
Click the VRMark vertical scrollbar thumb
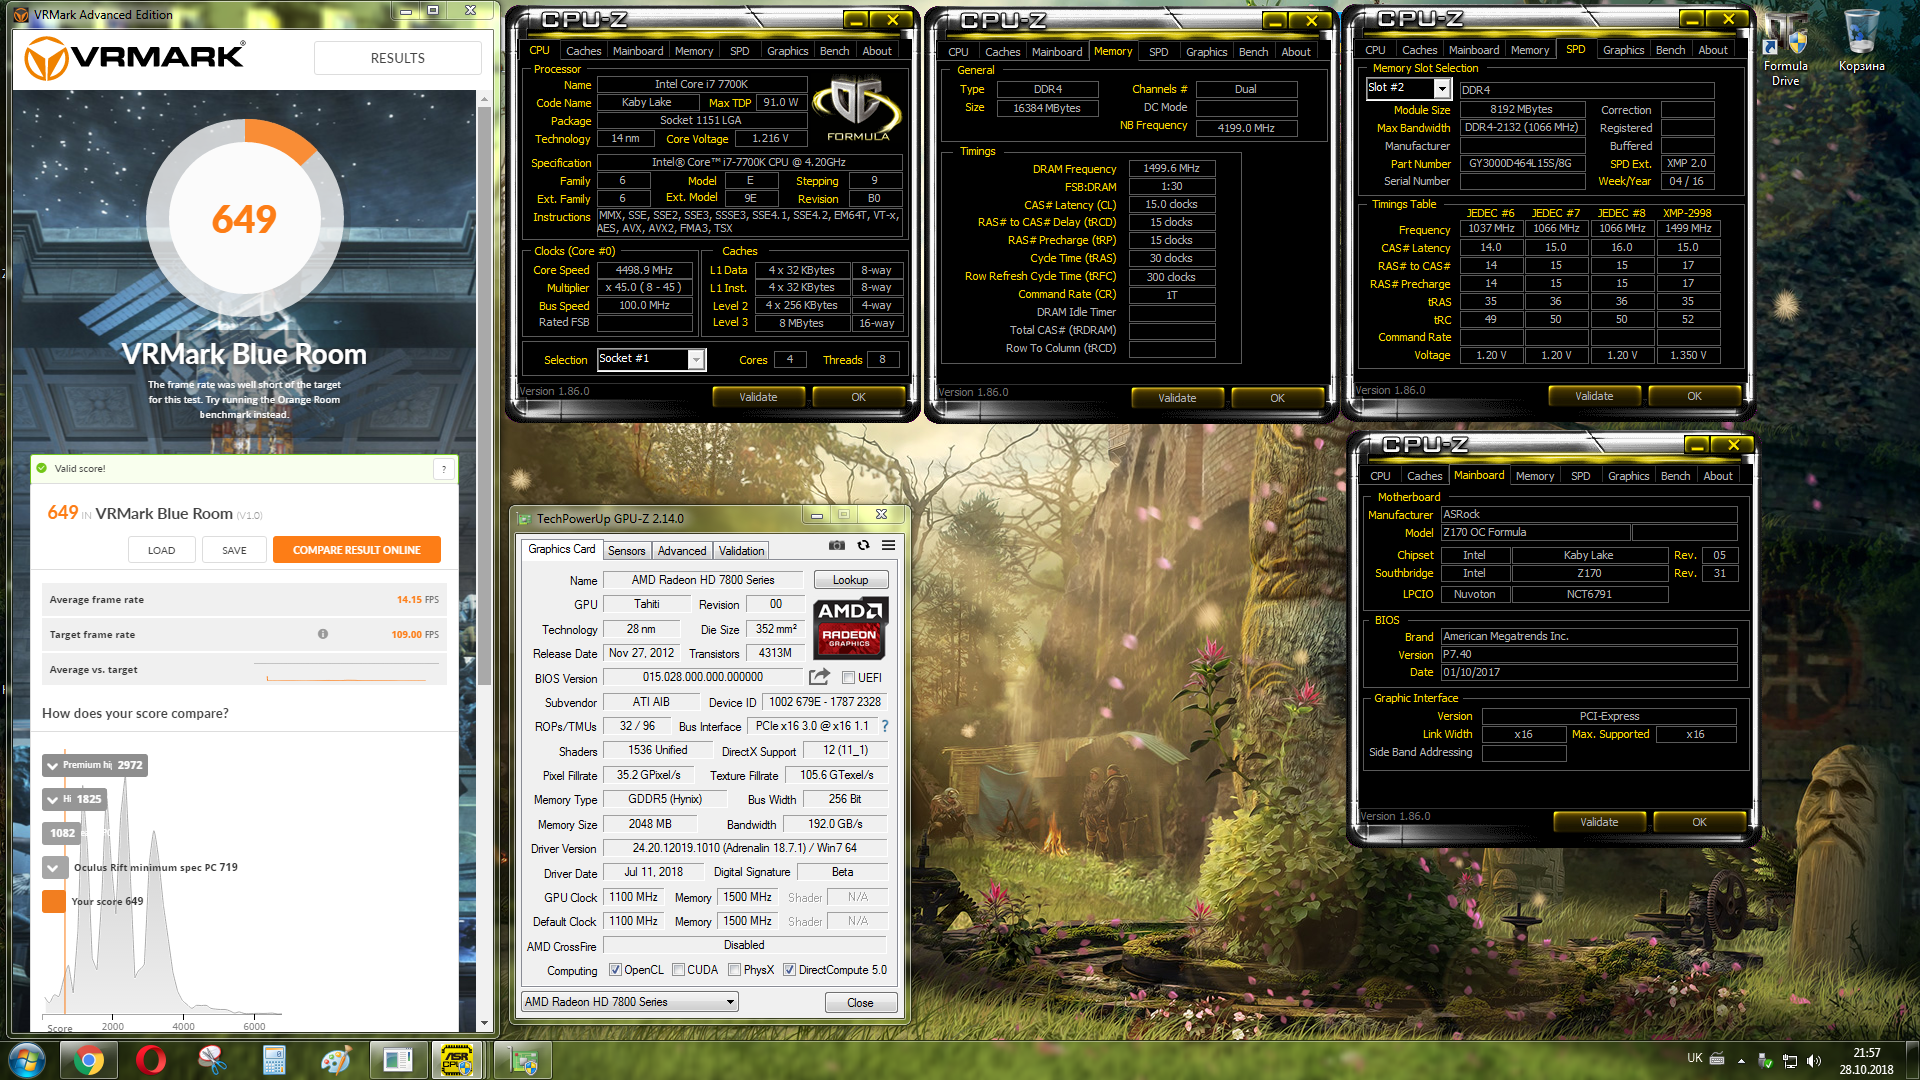coord(484,395)
